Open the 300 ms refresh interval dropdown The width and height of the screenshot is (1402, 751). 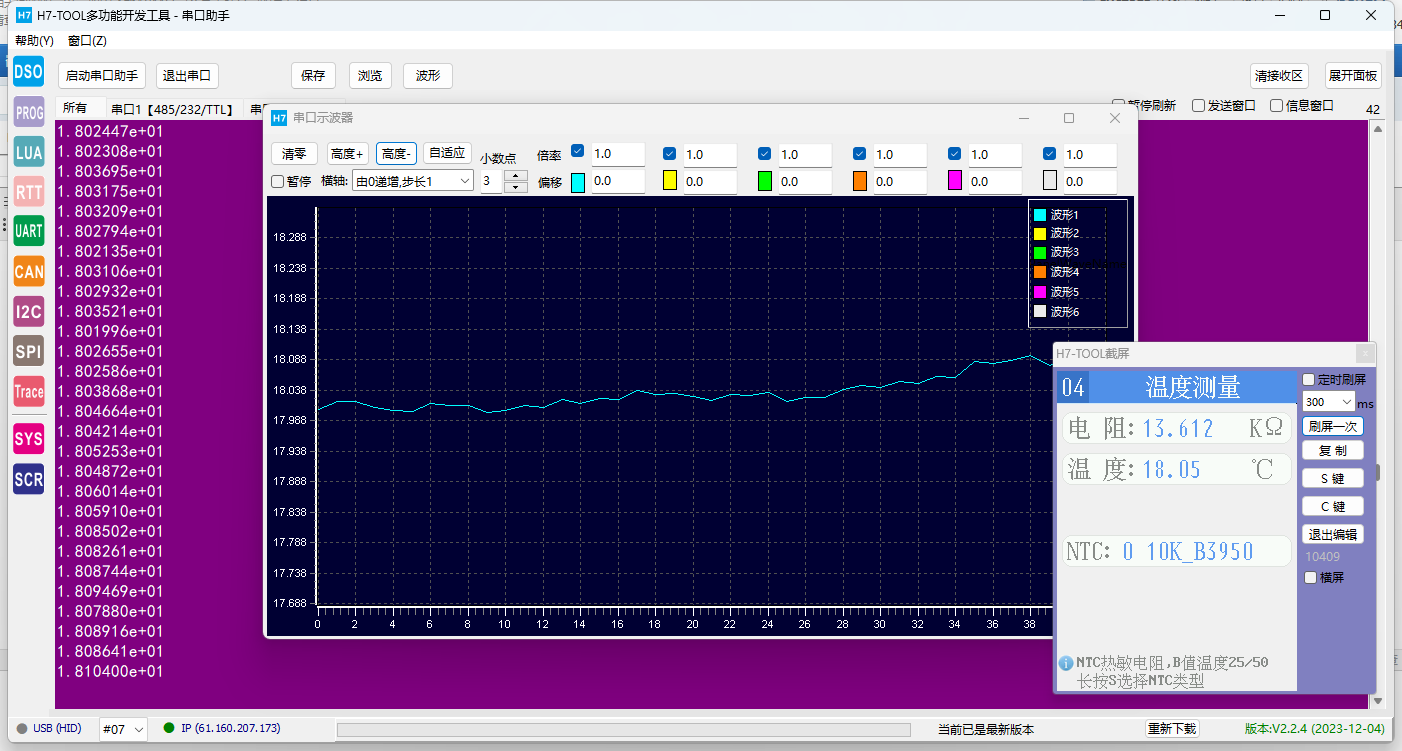1329,401
